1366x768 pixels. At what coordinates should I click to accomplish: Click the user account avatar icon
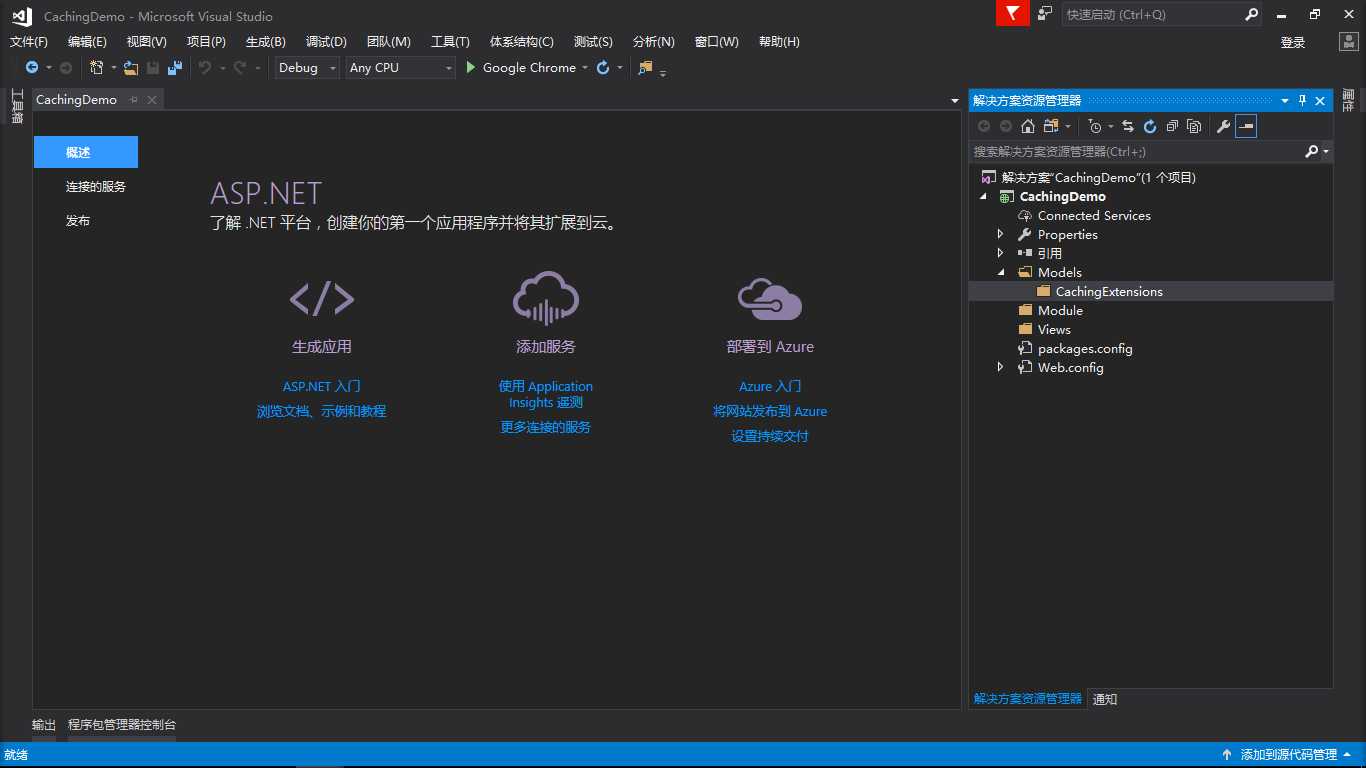(x=1349, y=41)
